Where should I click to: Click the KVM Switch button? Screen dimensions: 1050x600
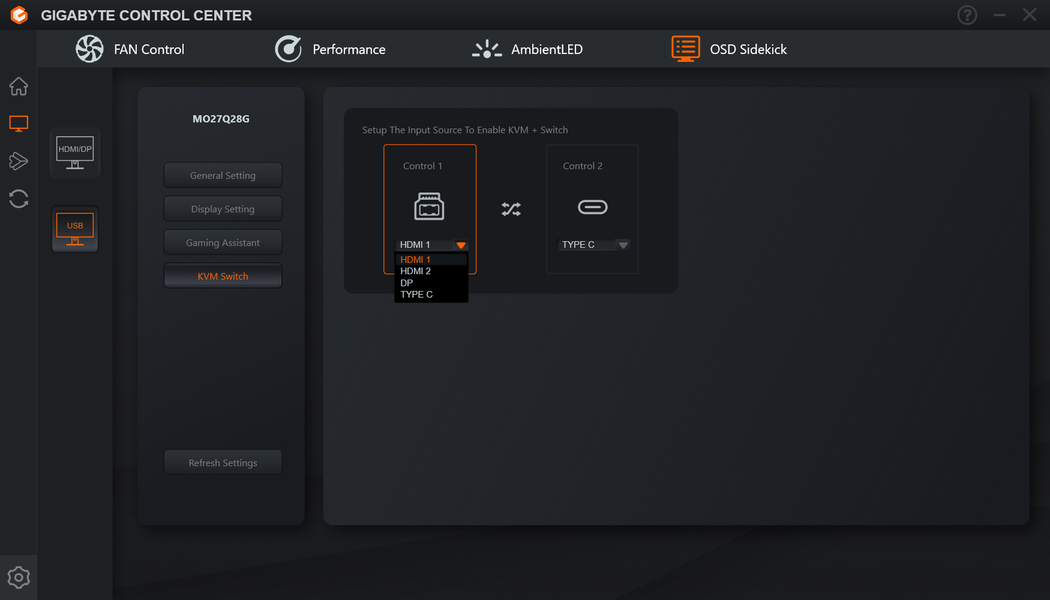tap(223, 276)
